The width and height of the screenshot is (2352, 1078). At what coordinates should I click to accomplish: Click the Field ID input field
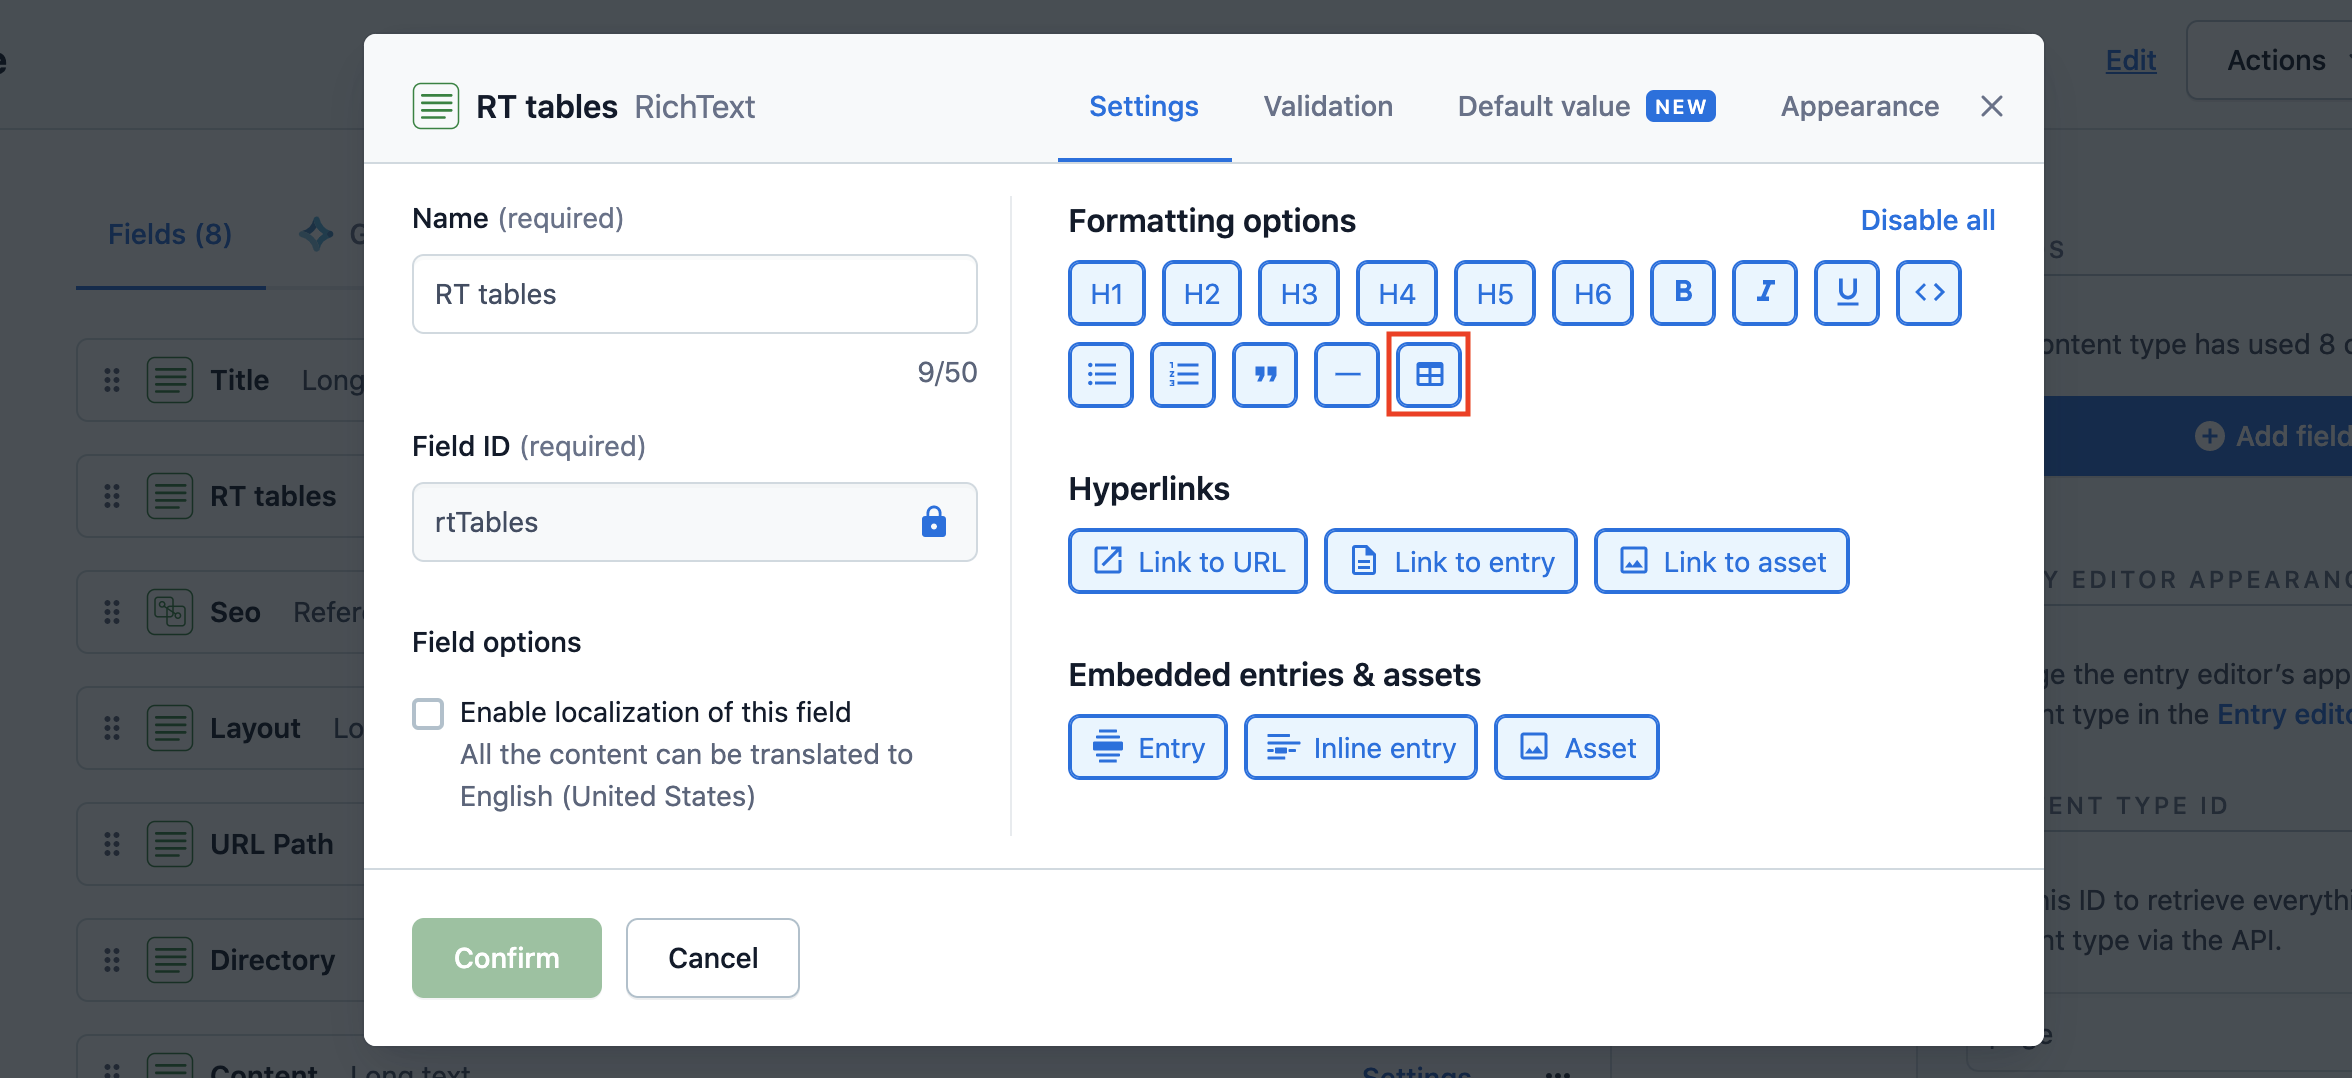695,522
